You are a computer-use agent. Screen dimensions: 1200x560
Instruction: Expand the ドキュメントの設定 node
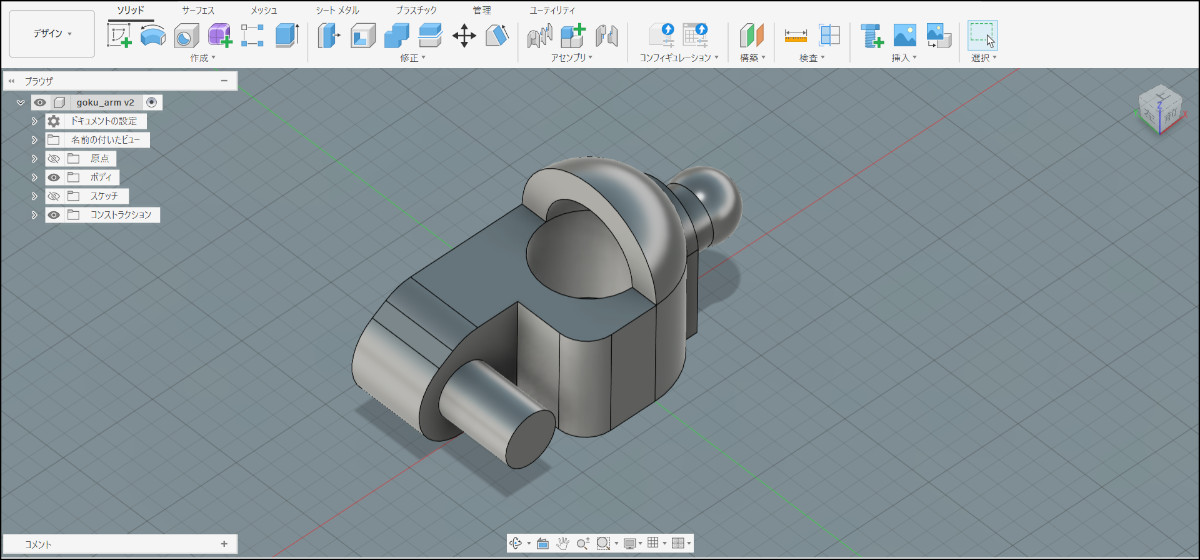tap(34, 121)
